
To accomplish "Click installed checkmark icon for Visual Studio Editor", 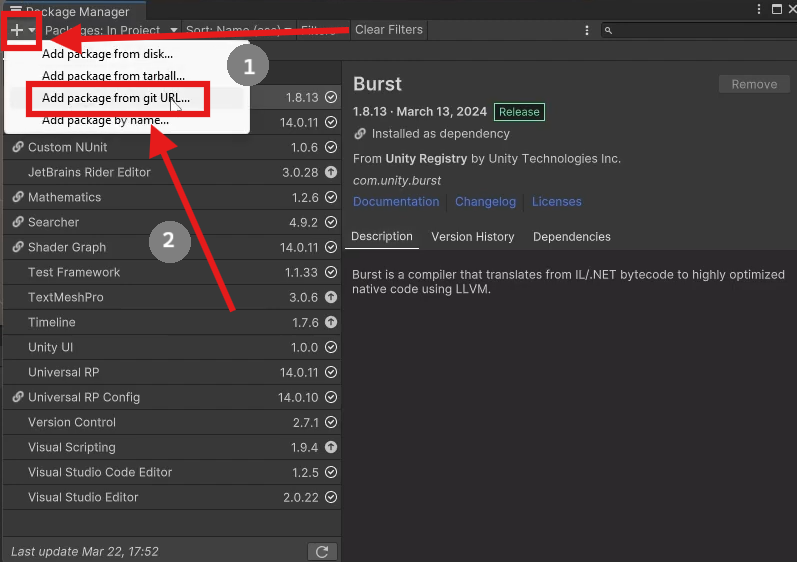I will click(331, 497).
